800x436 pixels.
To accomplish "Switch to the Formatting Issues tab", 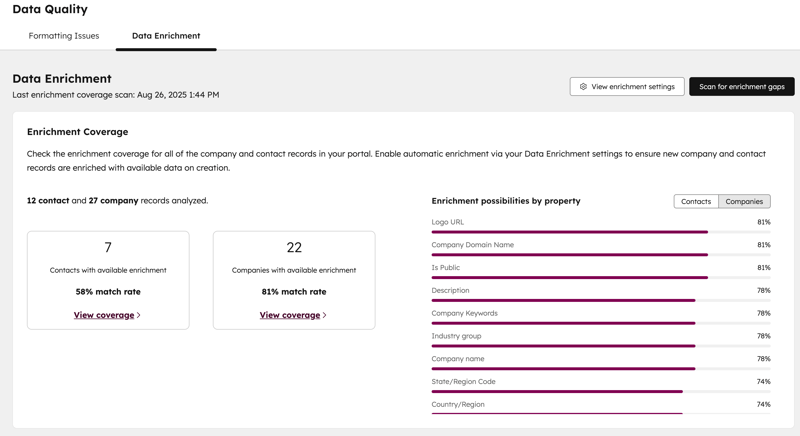I will (64, 36).
